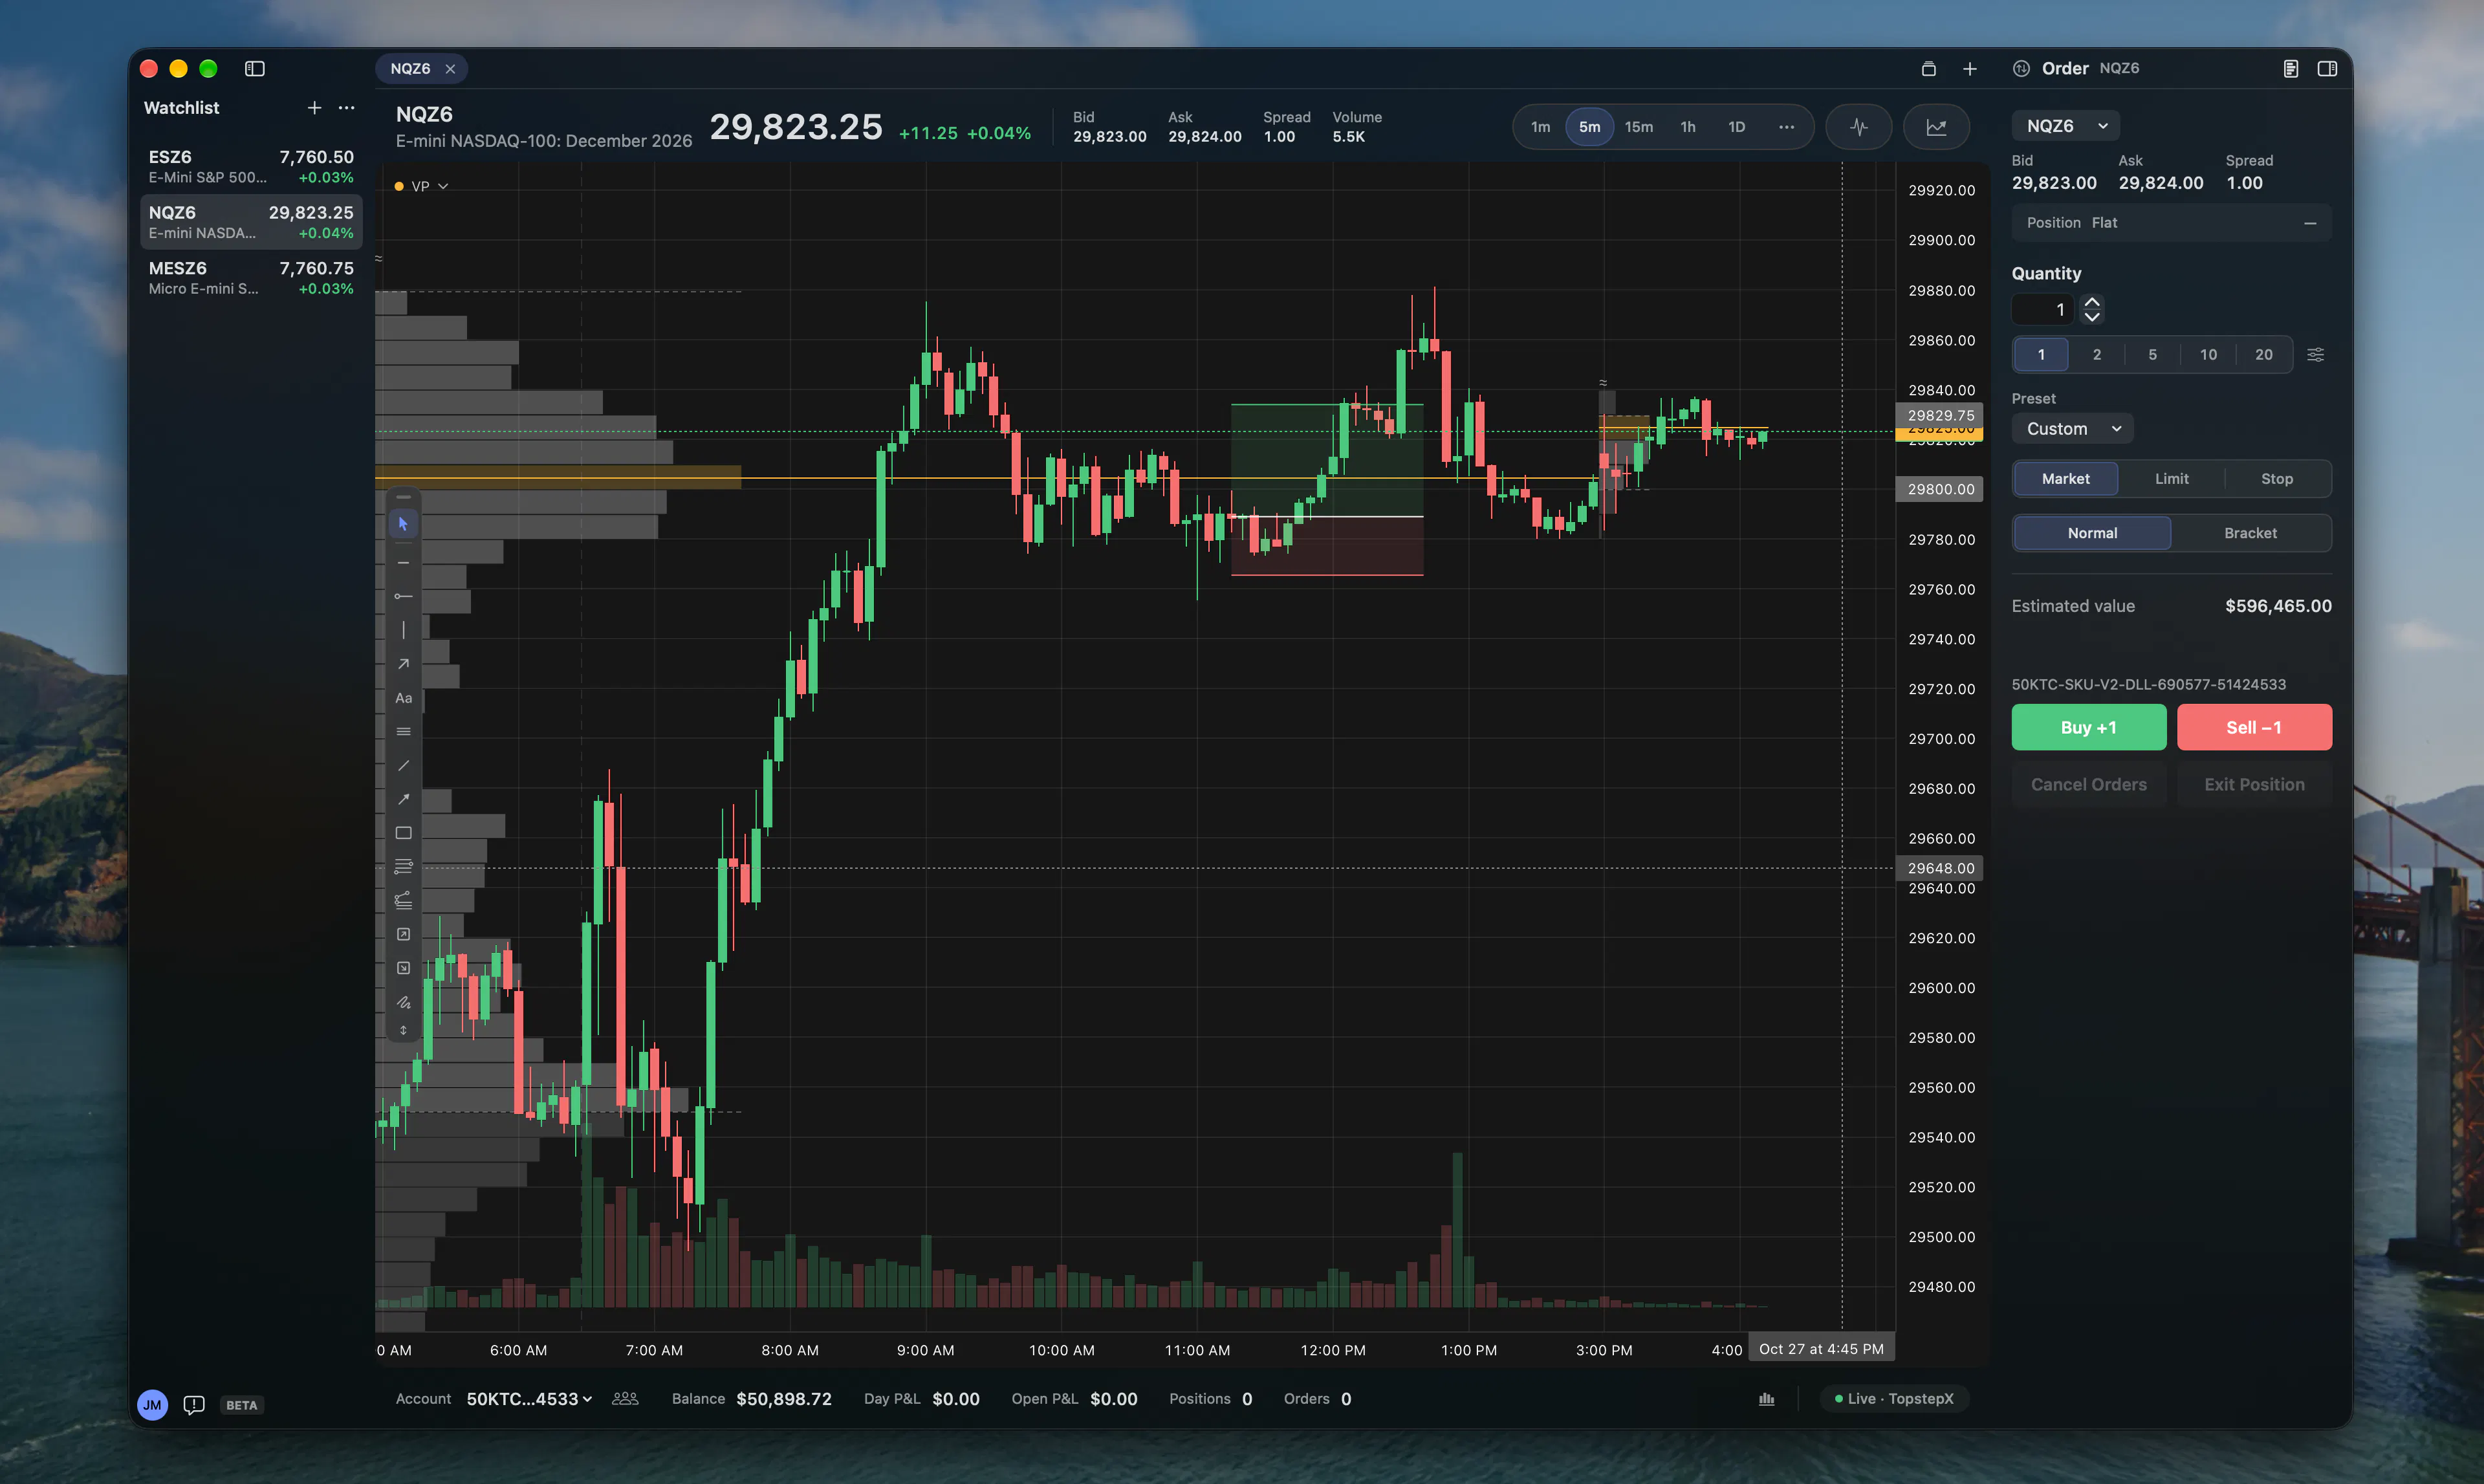Viewport: 2484px width, 1484px height.
Task: Open the chart type line-chart icon
Action: (1936, 127)
